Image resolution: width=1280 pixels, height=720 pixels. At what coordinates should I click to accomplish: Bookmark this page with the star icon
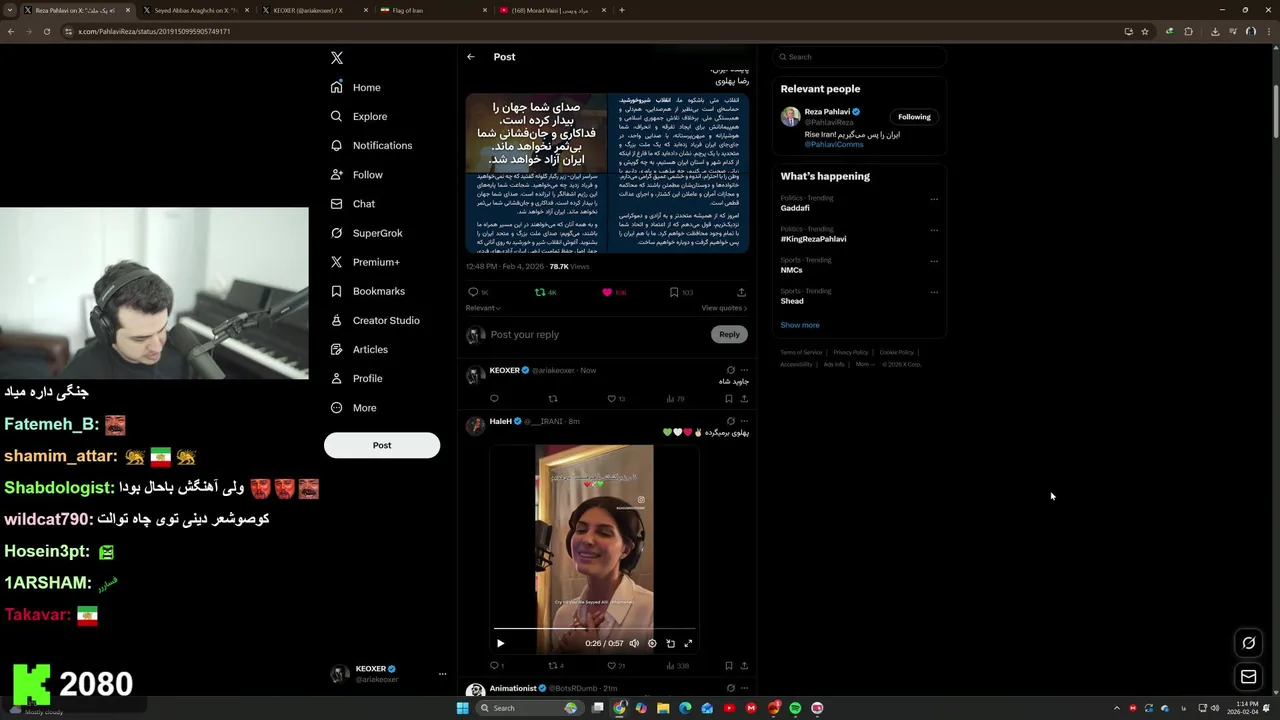tap(1145, 31)
